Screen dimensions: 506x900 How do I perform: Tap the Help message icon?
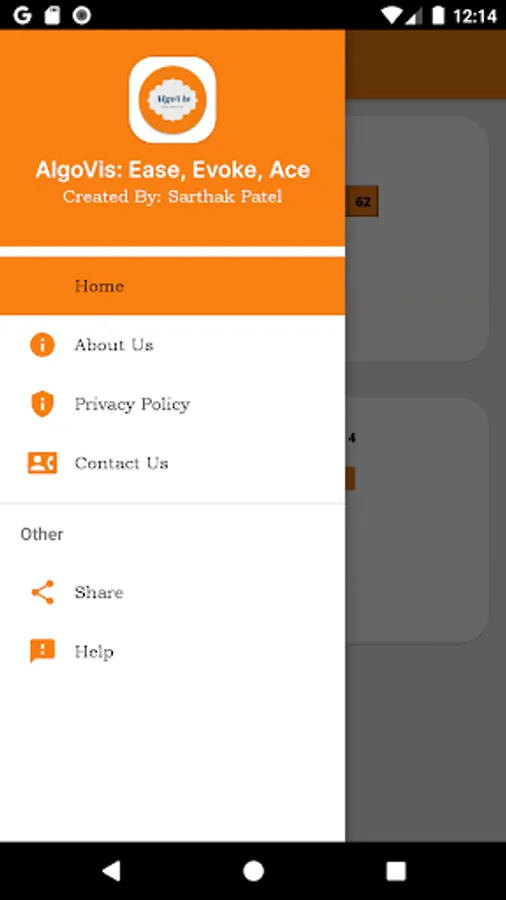[x=42, y=651]
